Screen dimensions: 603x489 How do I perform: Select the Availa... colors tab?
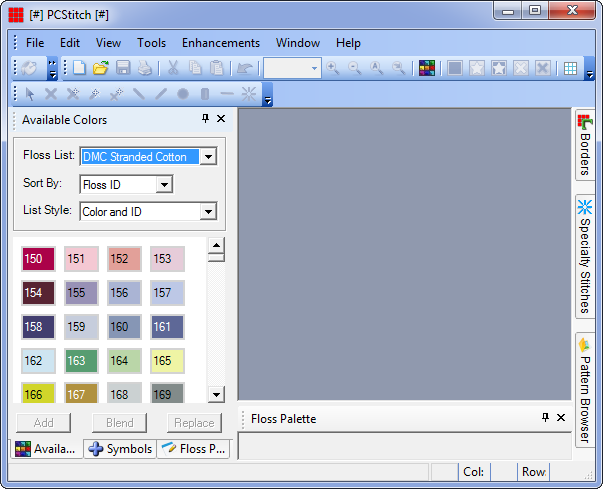[x=46, y=449]
